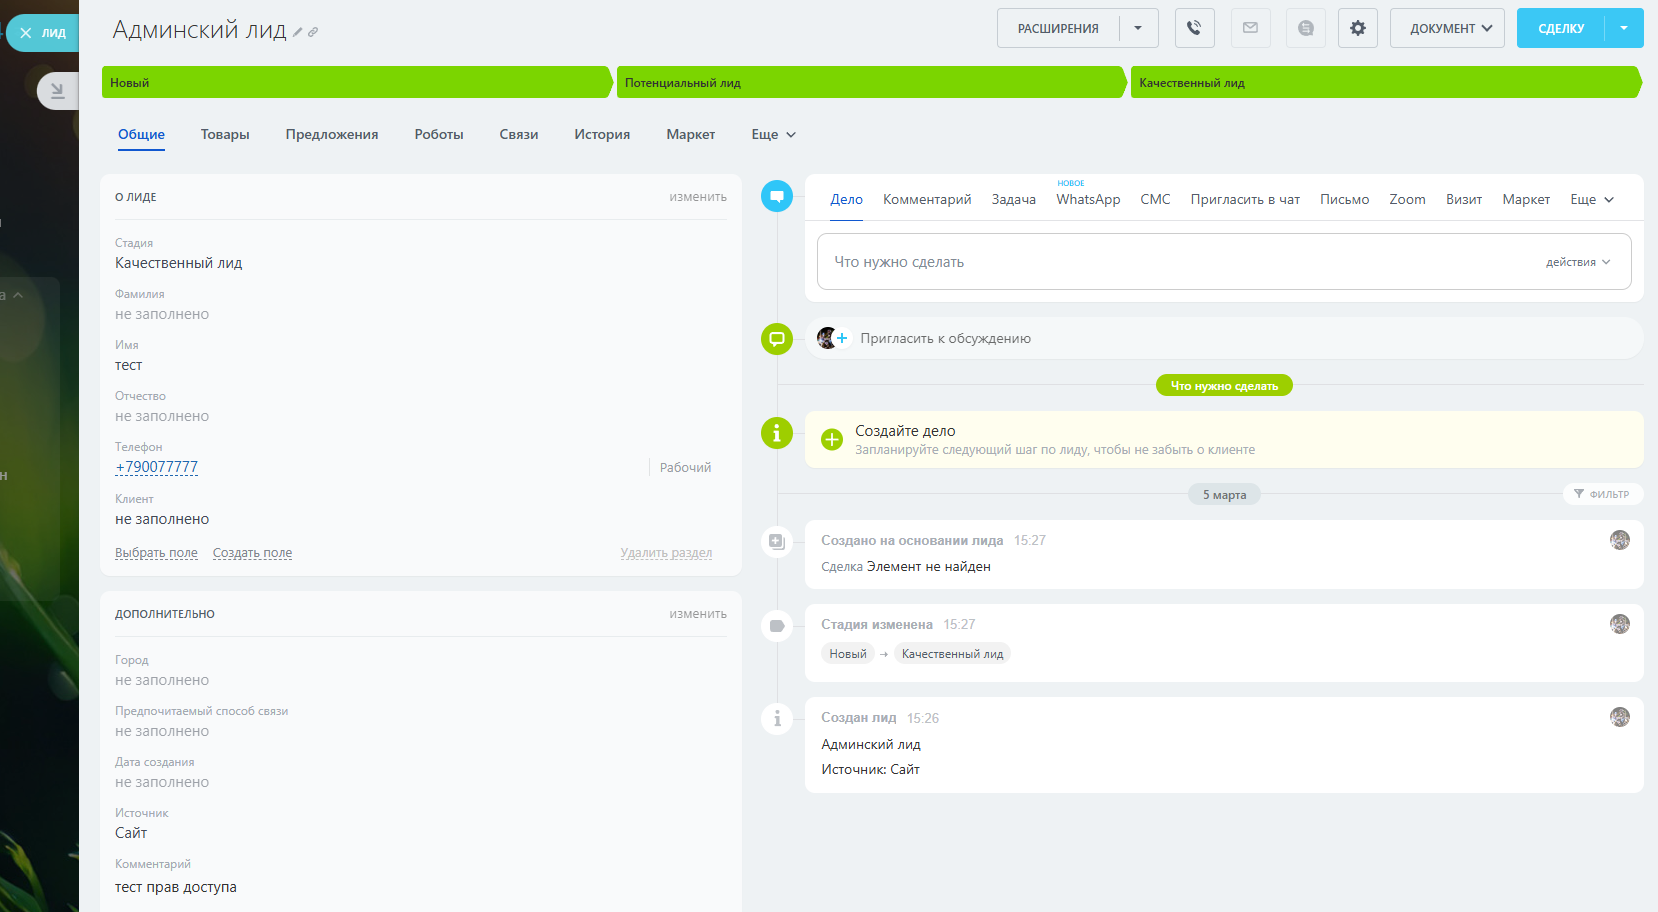
Task: Select Письмо in timeline menu
Action: pos(1344,199)
